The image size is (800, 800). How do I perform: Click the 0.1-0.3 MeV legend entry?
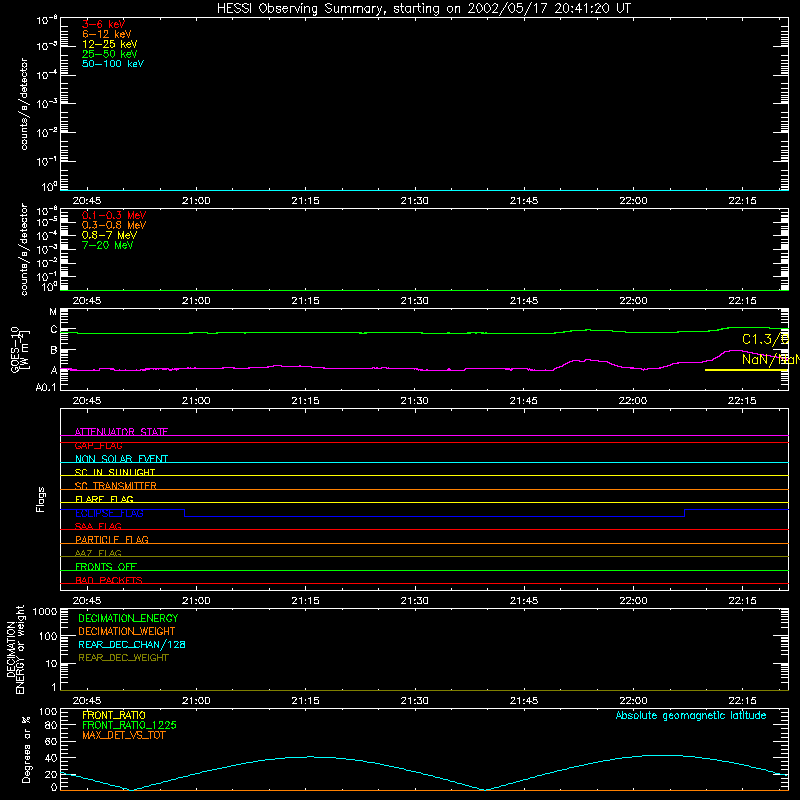114,215
